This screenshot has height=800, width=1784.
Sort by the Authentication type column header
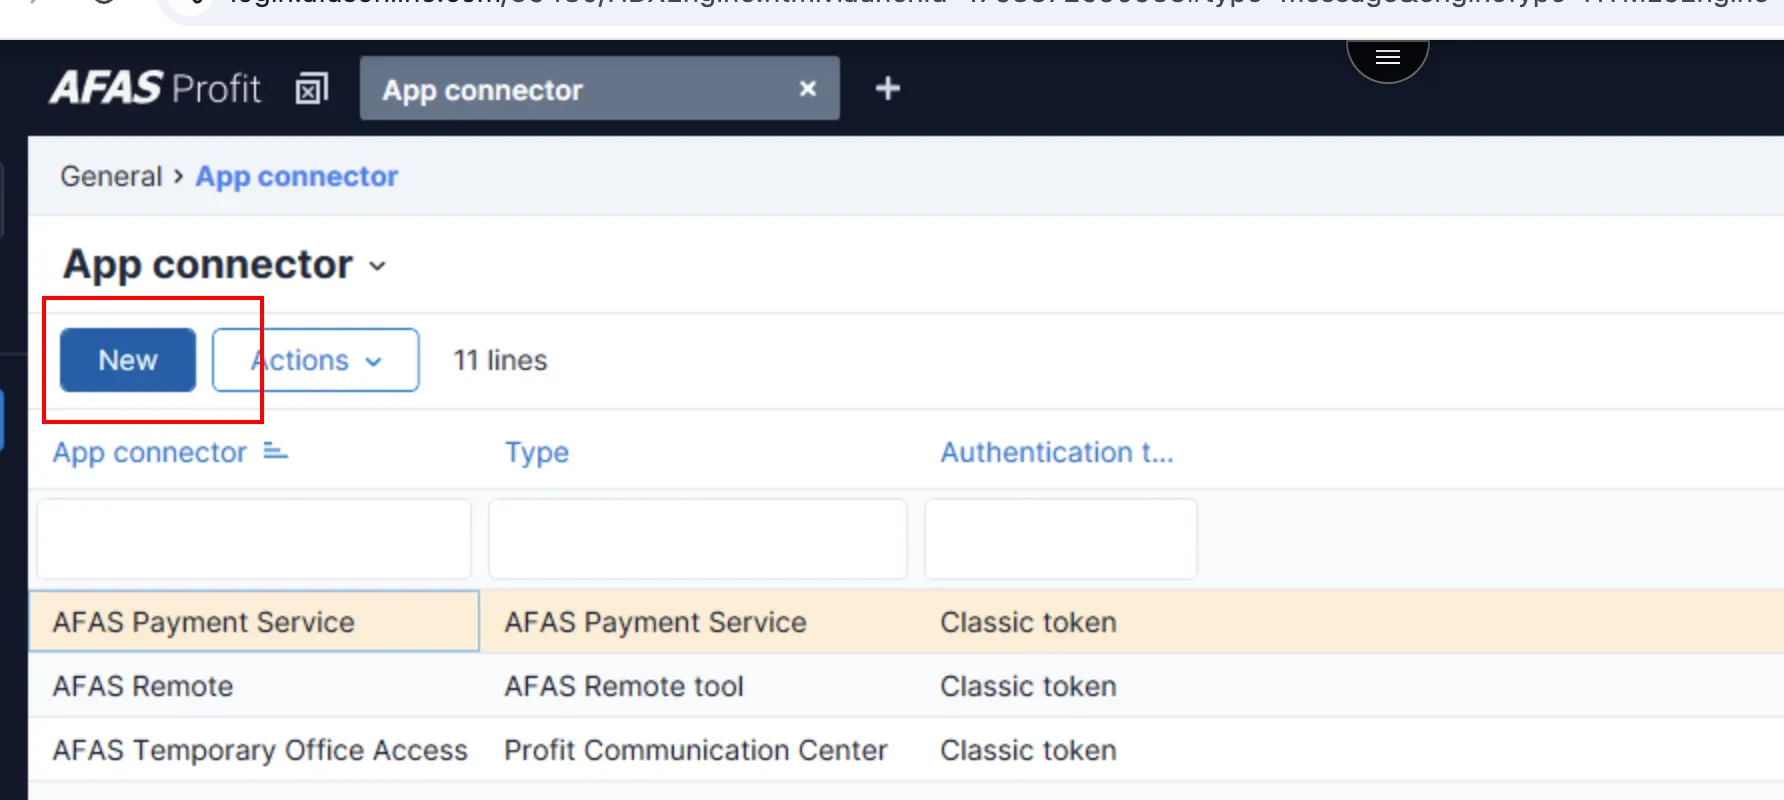tap(1056, 453)
